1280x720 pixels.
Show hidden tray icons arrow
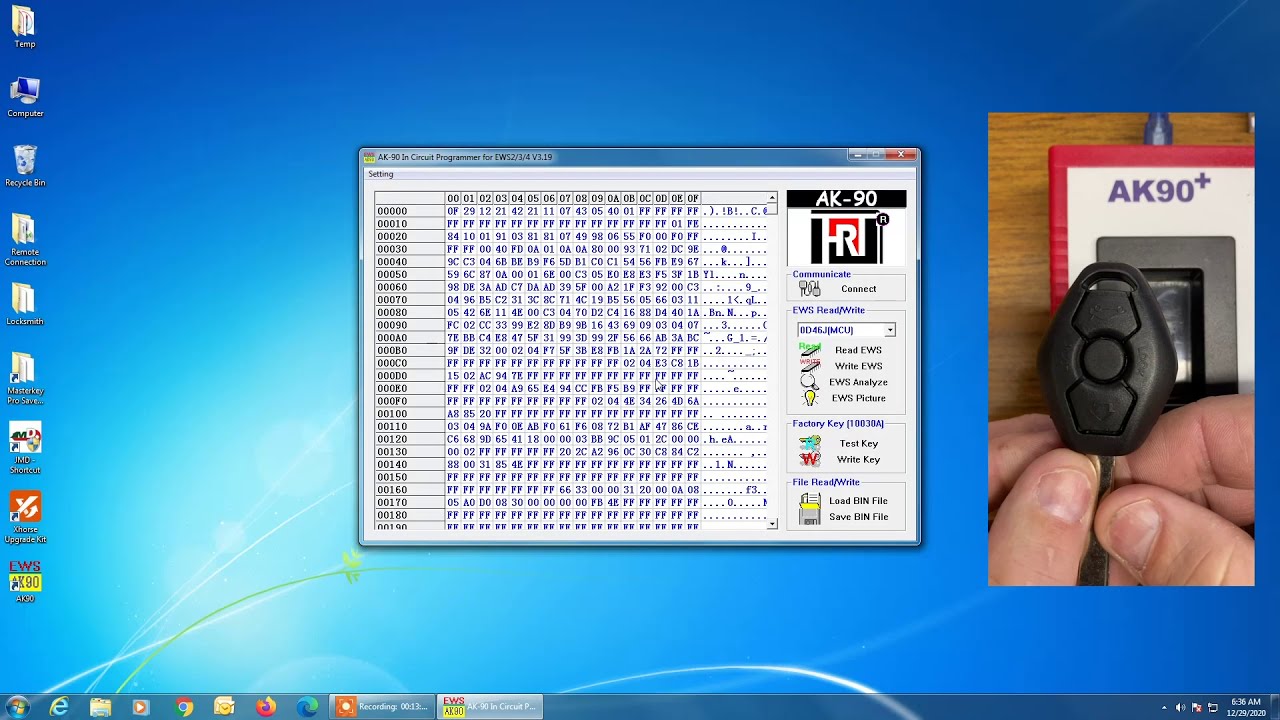[1164, 708]
